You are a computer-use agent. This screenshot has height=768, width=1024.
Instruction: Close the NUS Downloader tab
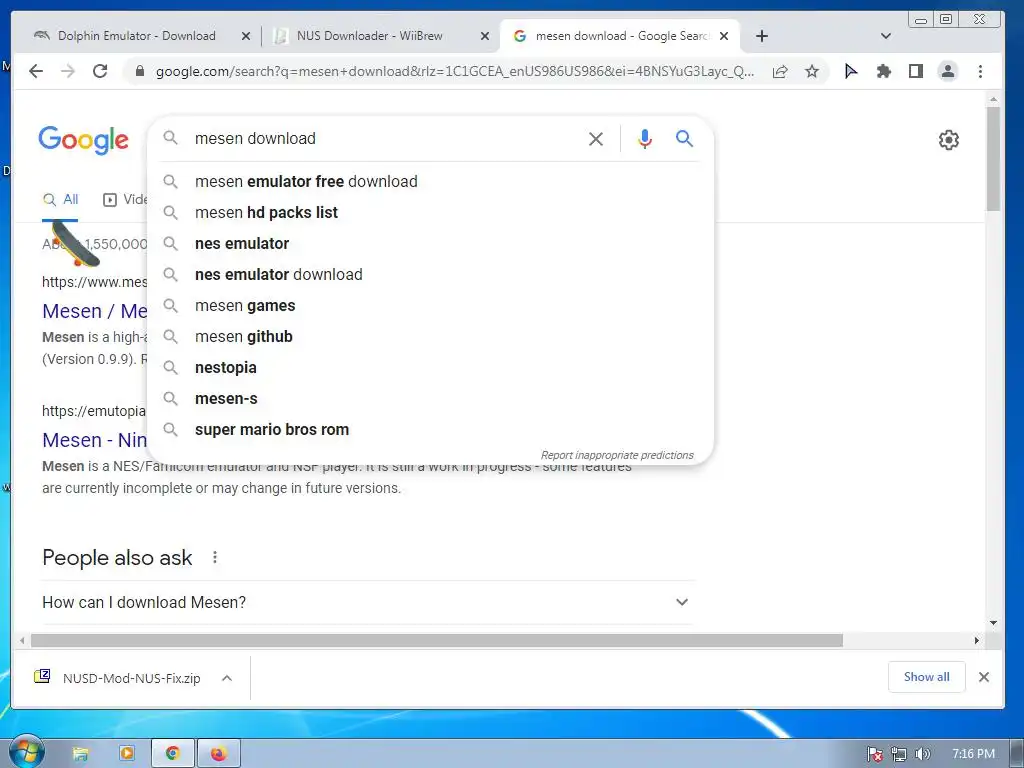[485, 36]
